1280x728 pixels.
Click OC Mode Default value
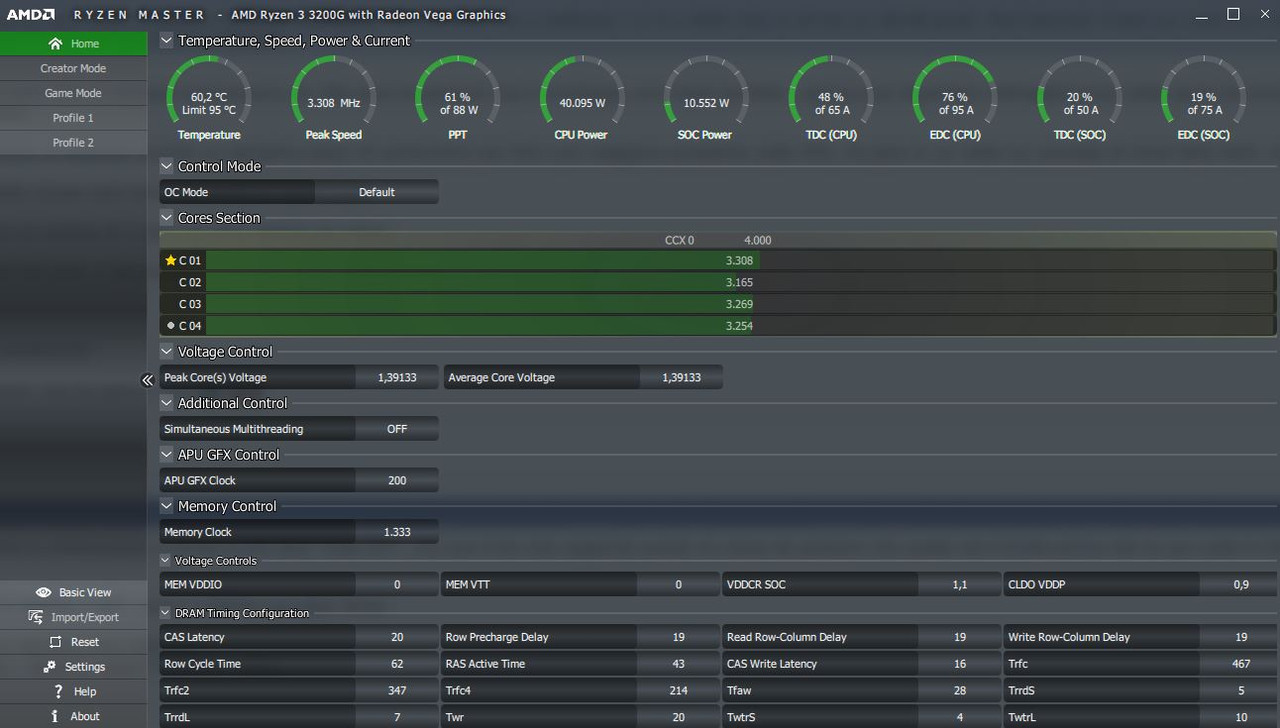coord(377,192)
